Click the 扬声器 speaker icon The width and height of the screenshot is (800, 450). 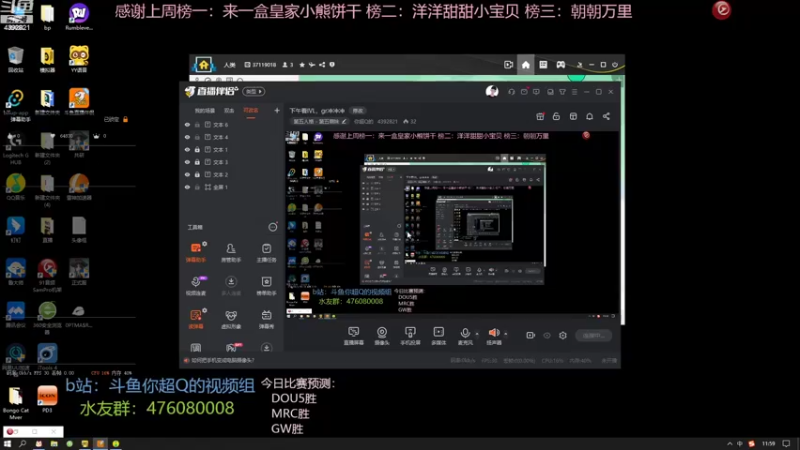click(x=493, y=334)
